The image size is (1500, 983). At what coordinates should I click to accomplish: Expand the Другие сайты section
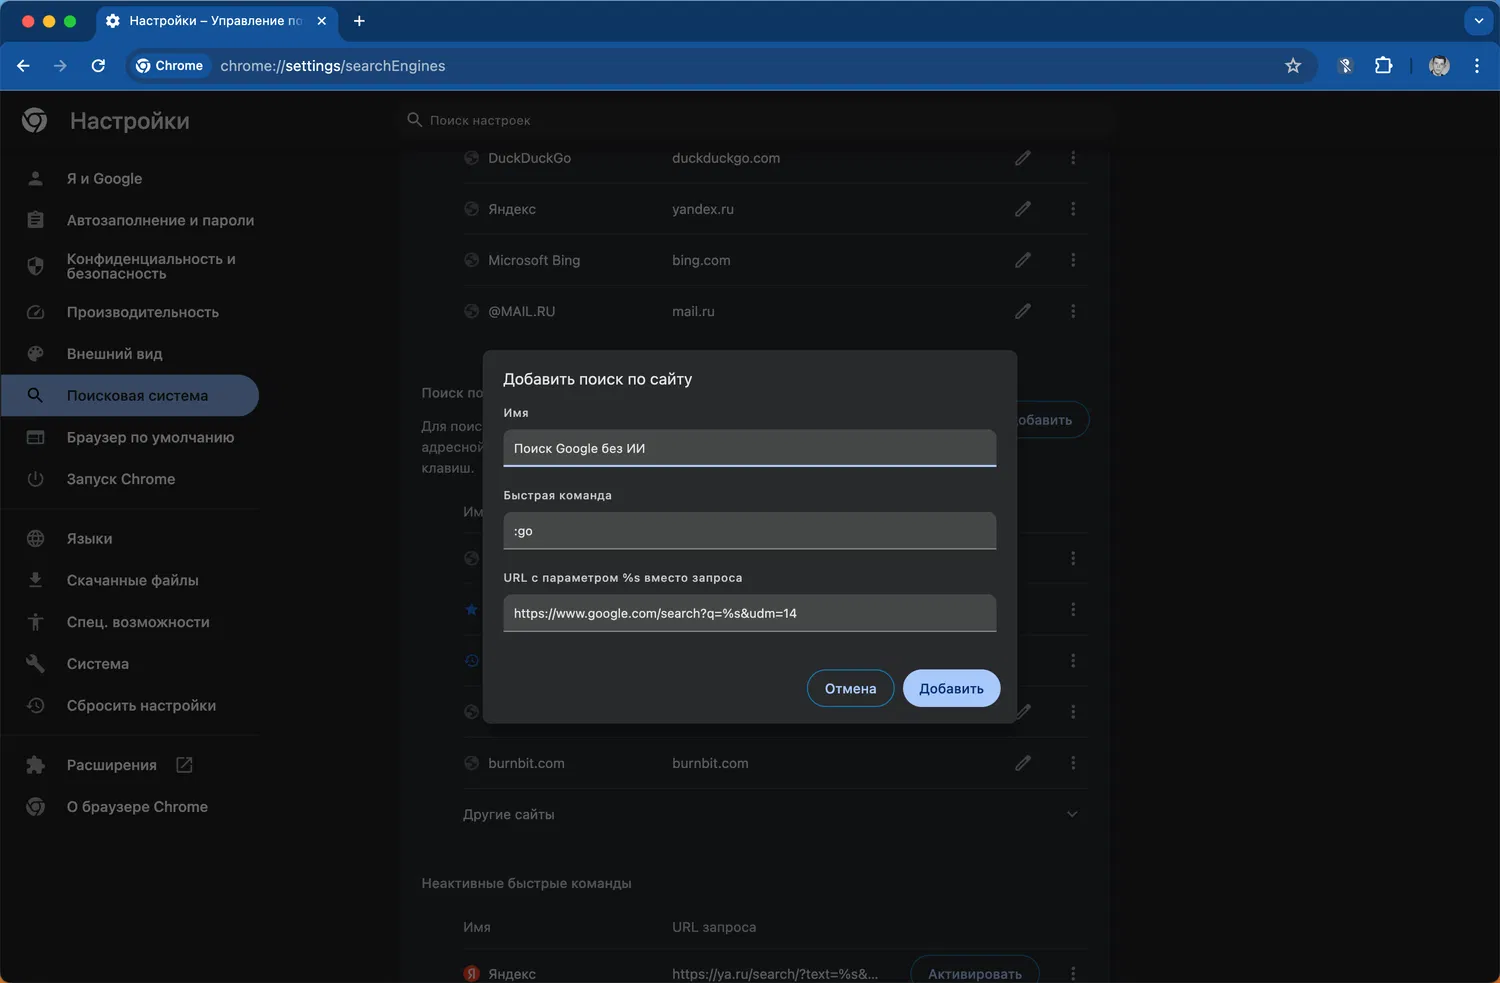[1072, 814]
